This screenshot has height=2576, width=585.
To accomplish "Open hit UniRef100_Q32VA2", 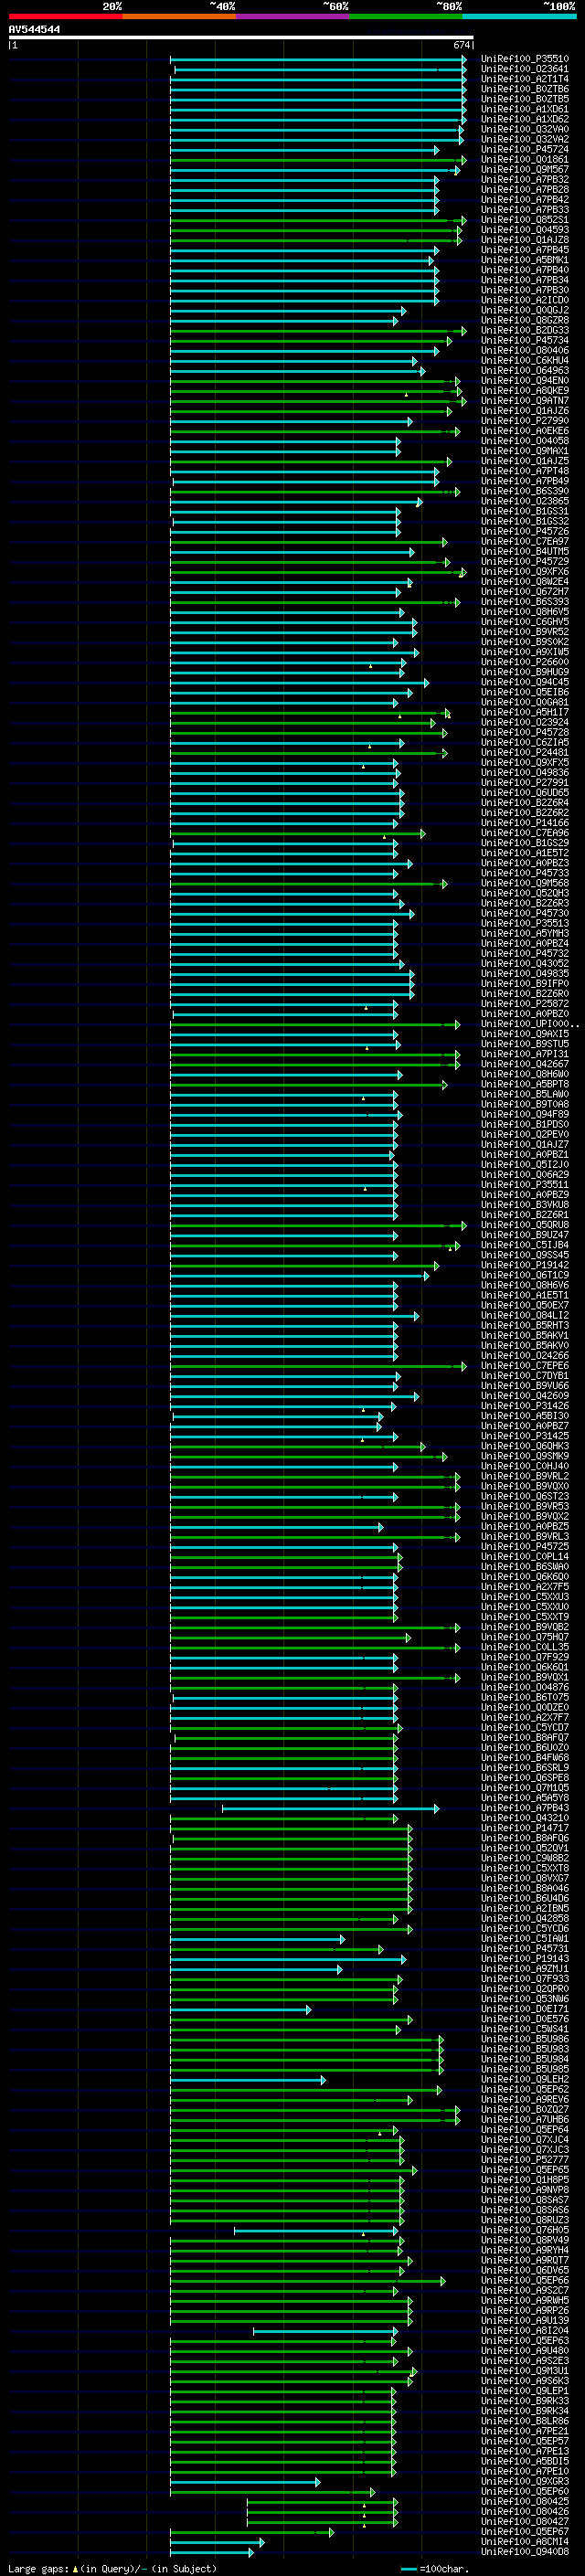I will point(525,139).
